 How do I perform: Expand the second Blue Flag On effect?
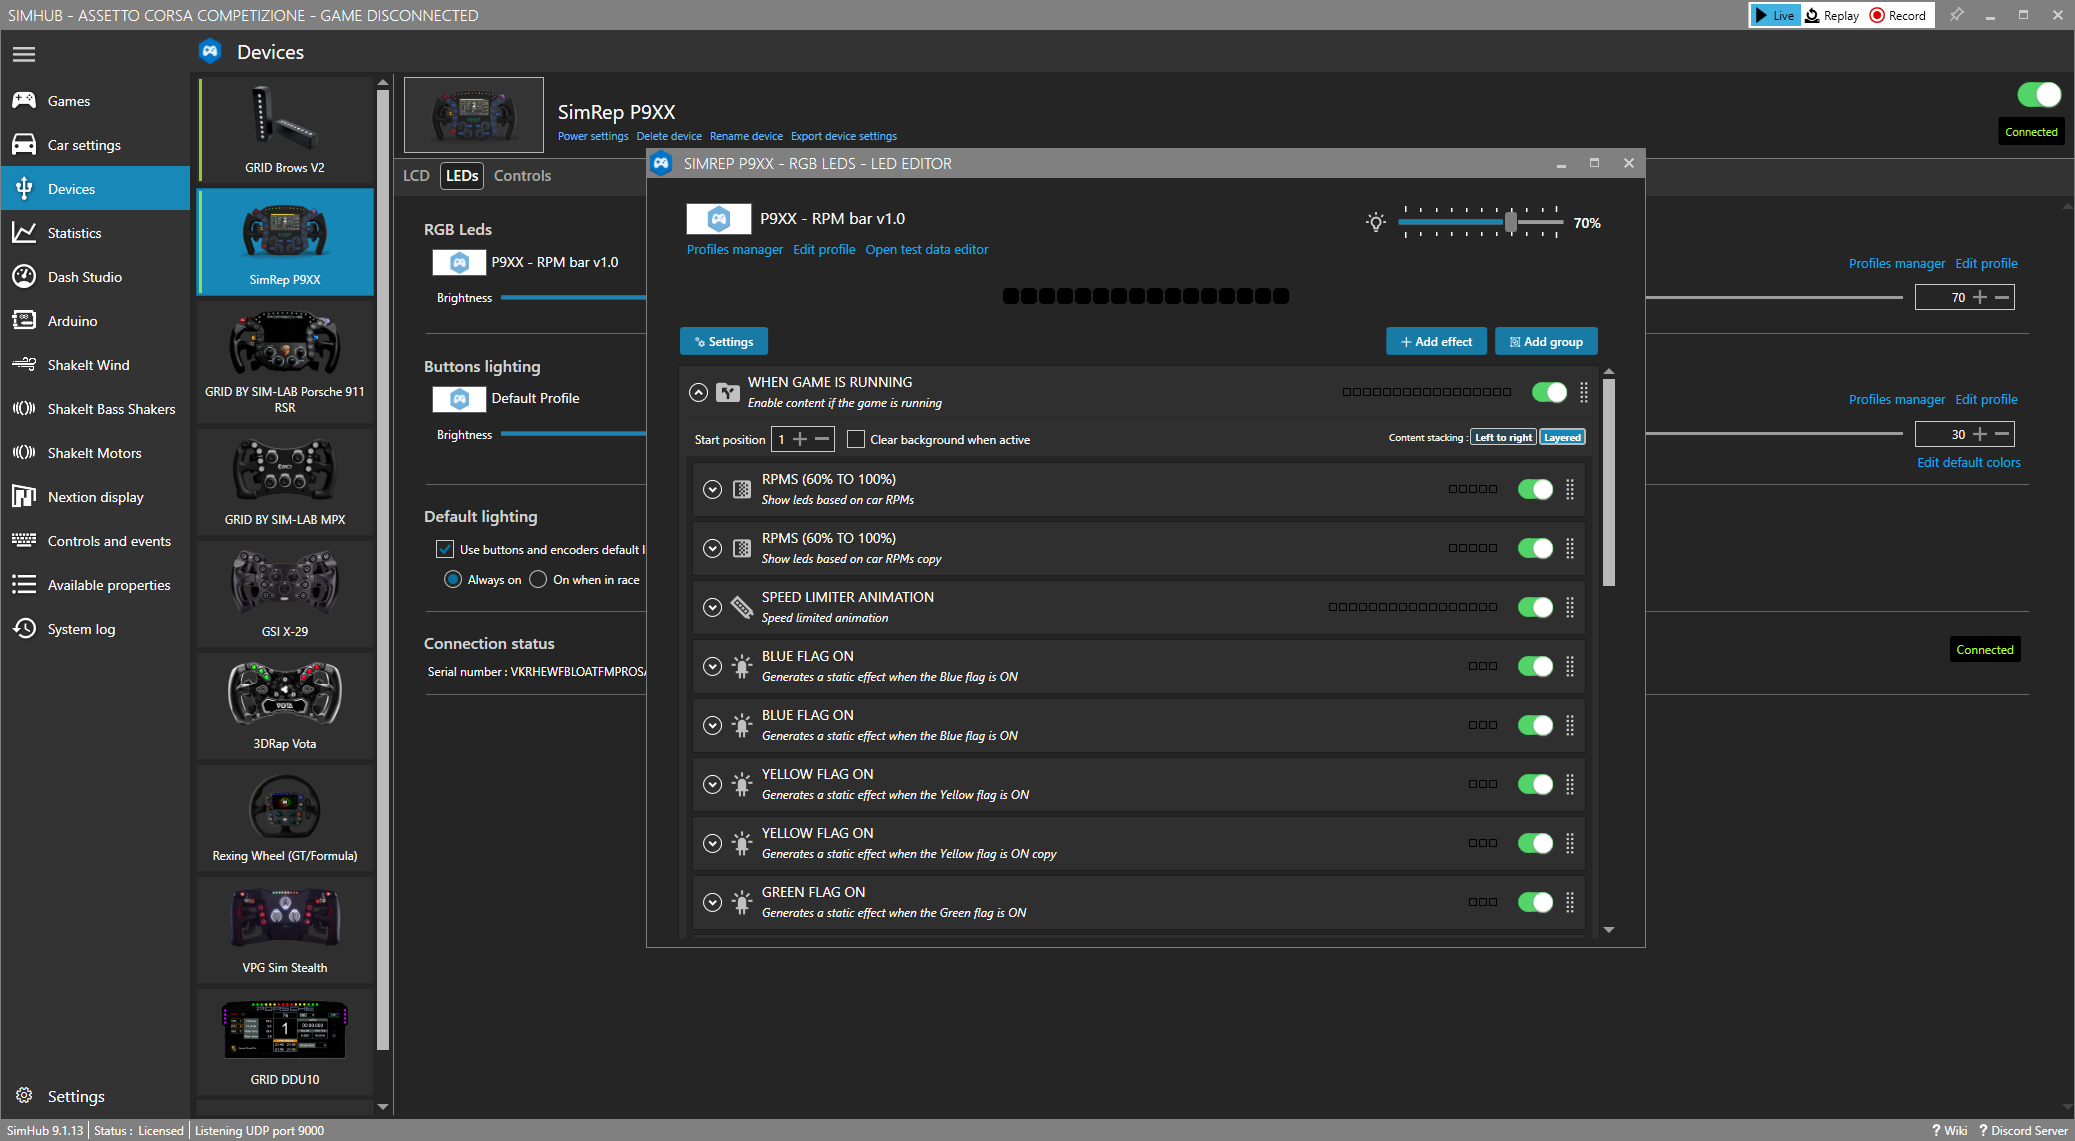pos(712,725)
